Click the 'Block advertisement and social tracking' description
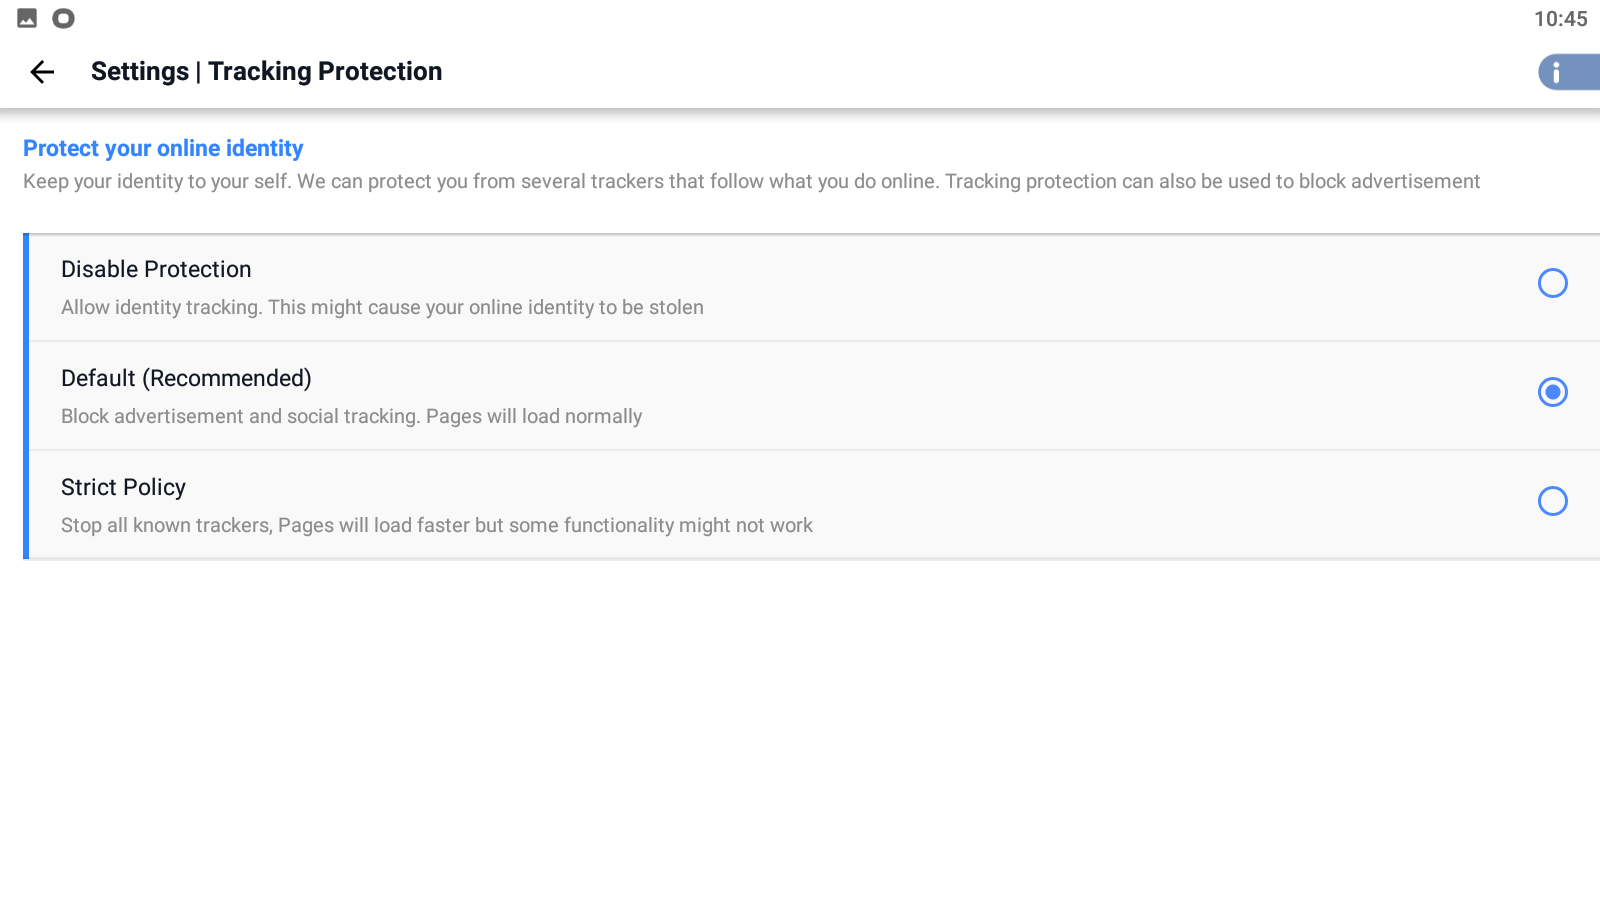The image size is (1600, 900). pyautogui.click(x=351, y=416)
